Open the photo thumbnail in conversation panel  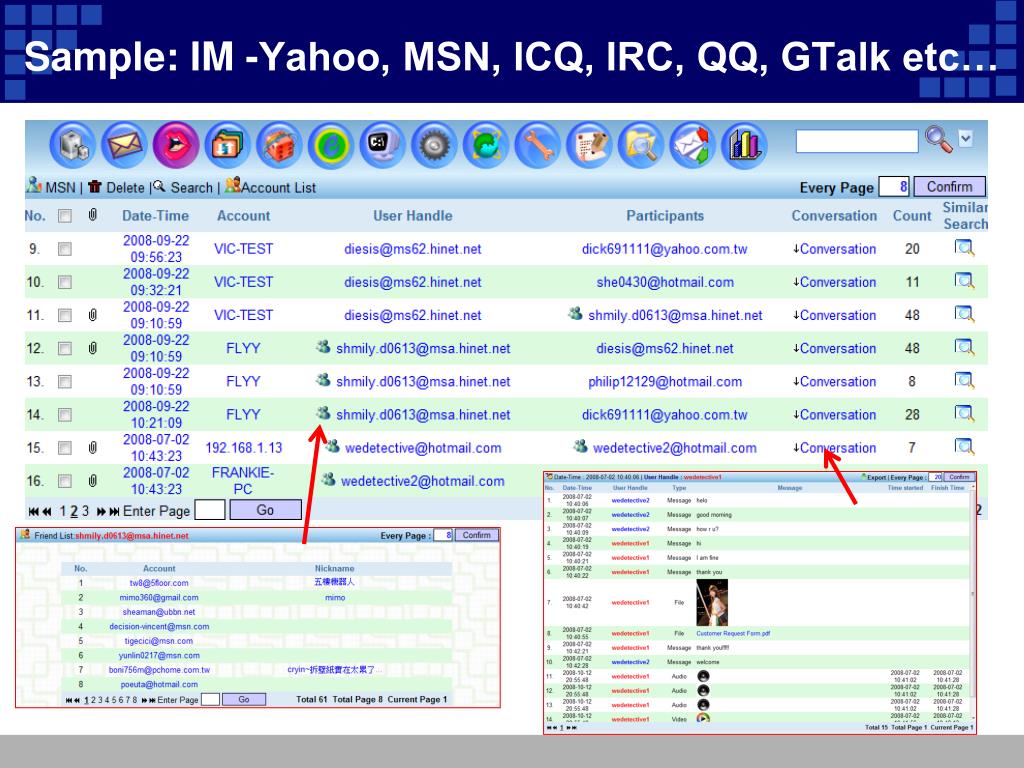(712, 603)
